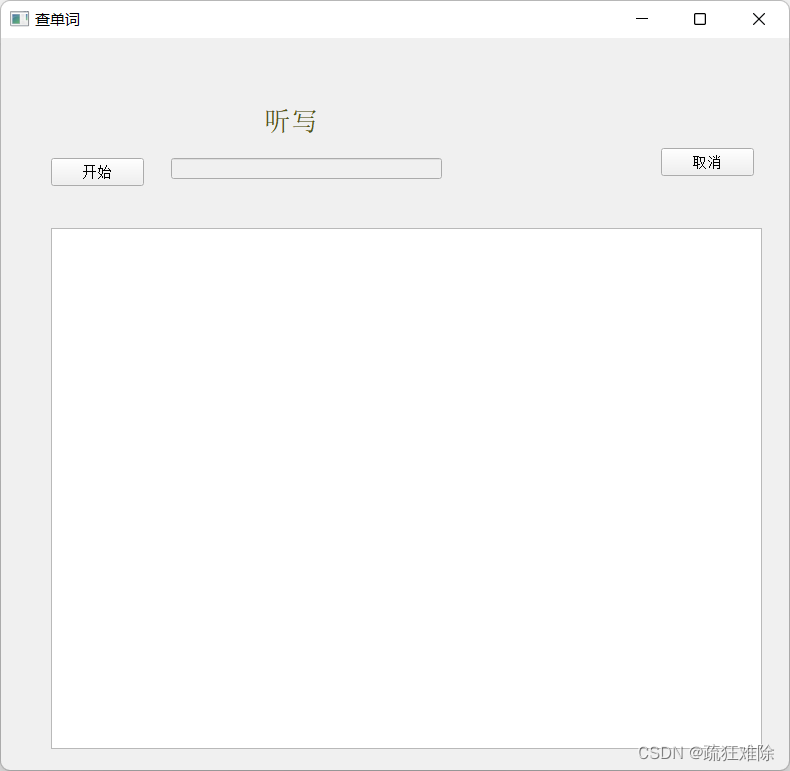Click the 取消 button

coord(707,162)
